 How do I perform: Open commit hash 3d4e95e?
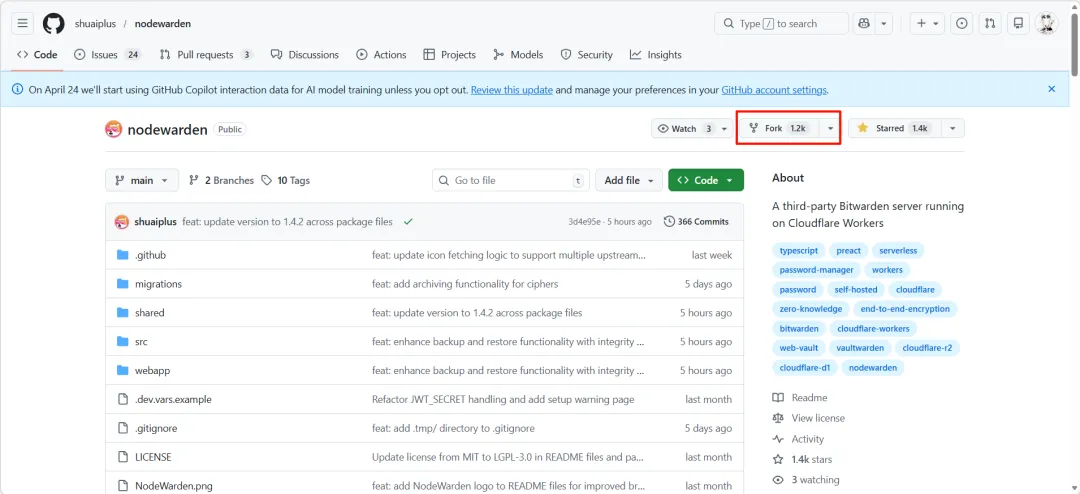pos(584,222)
